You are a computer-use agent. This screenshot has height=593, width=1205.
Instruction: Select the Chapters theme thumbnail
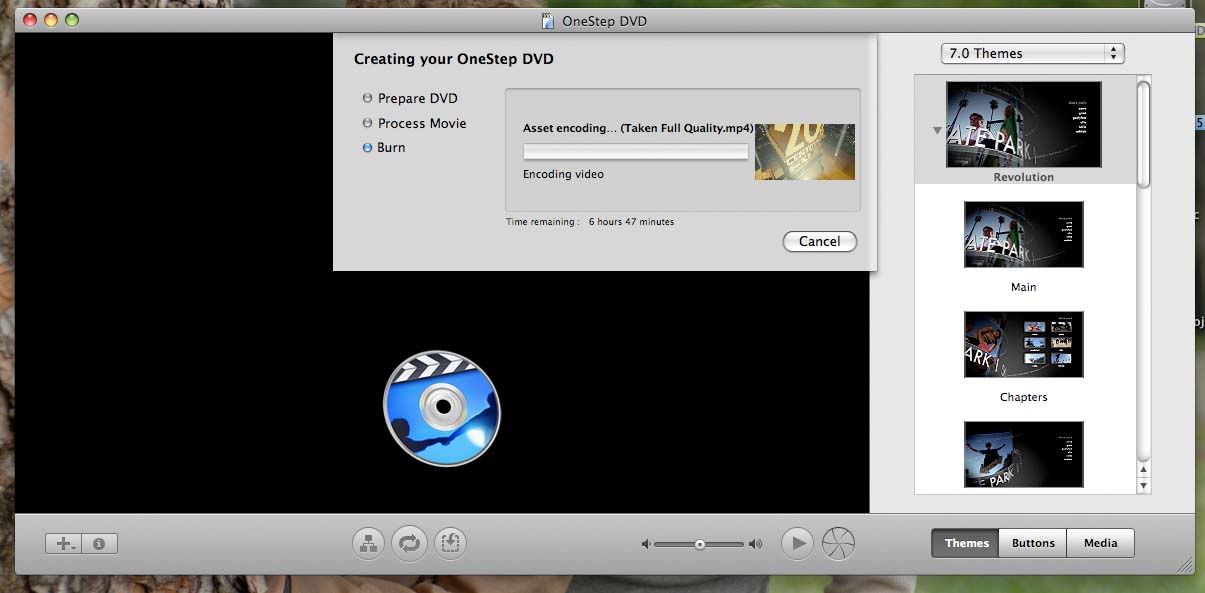click(1023, 344)
